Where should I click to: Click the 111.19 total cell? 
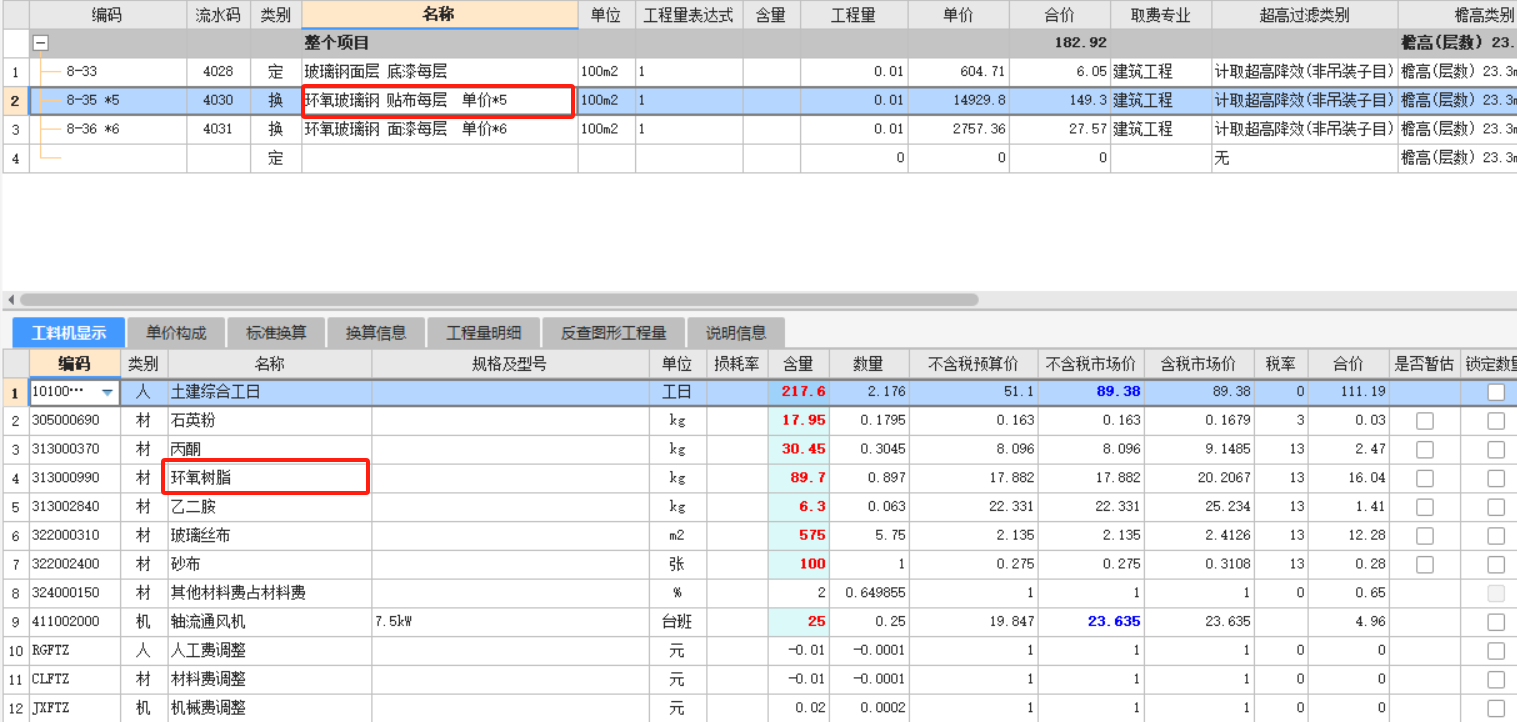1347,393
